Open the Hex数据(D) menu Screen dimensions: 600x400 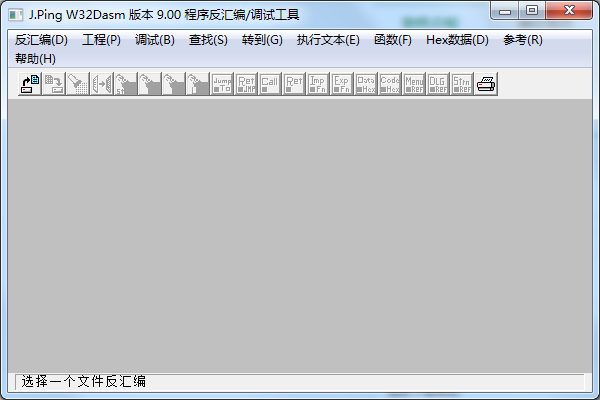tap(457, 40)
